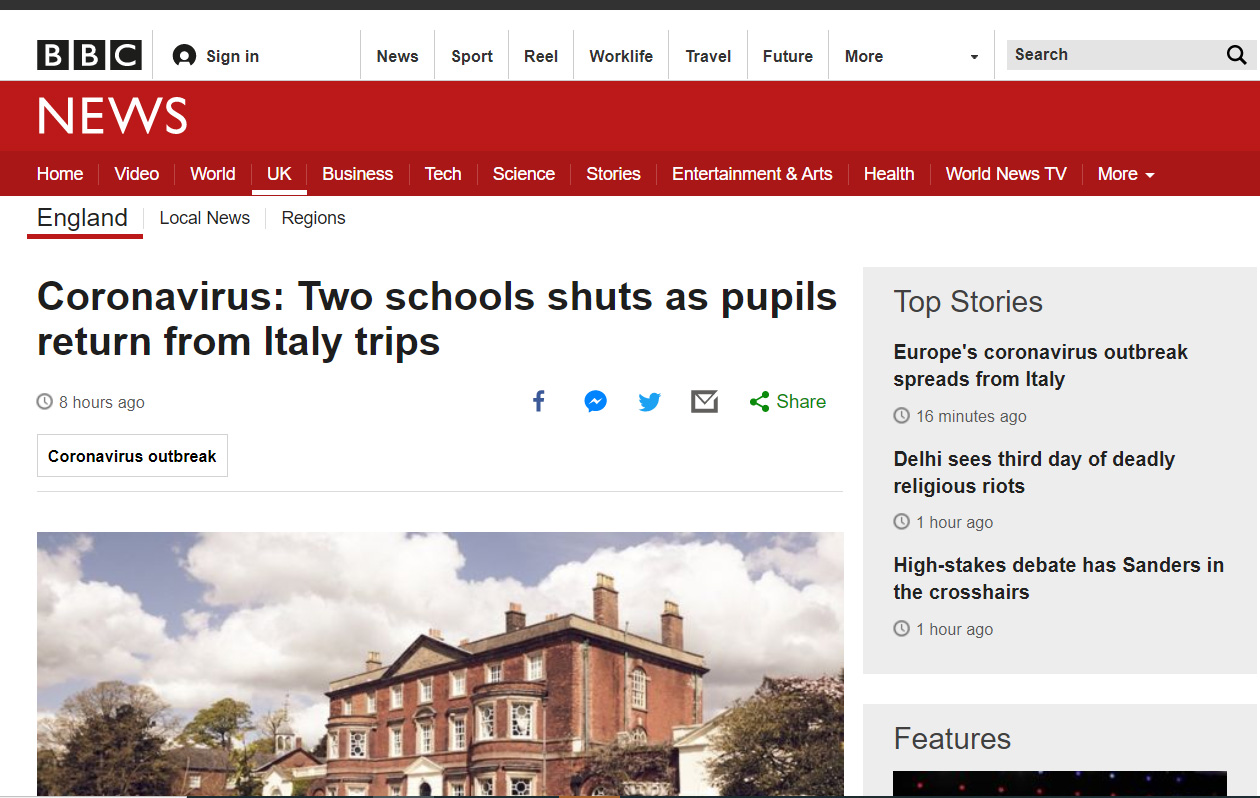Open Local News sub-section
1260x798 pixels.
pos(205,218)
